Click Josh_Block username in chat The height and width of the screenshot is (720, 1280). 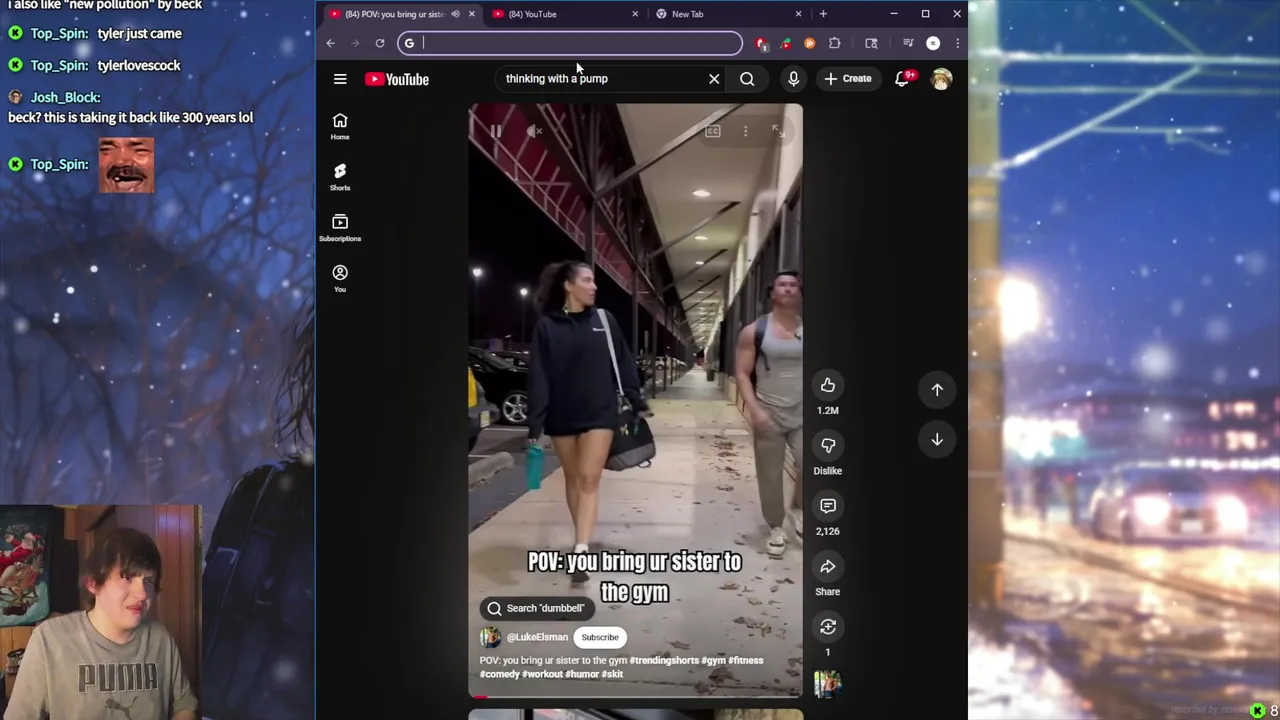tap(65, 97)
